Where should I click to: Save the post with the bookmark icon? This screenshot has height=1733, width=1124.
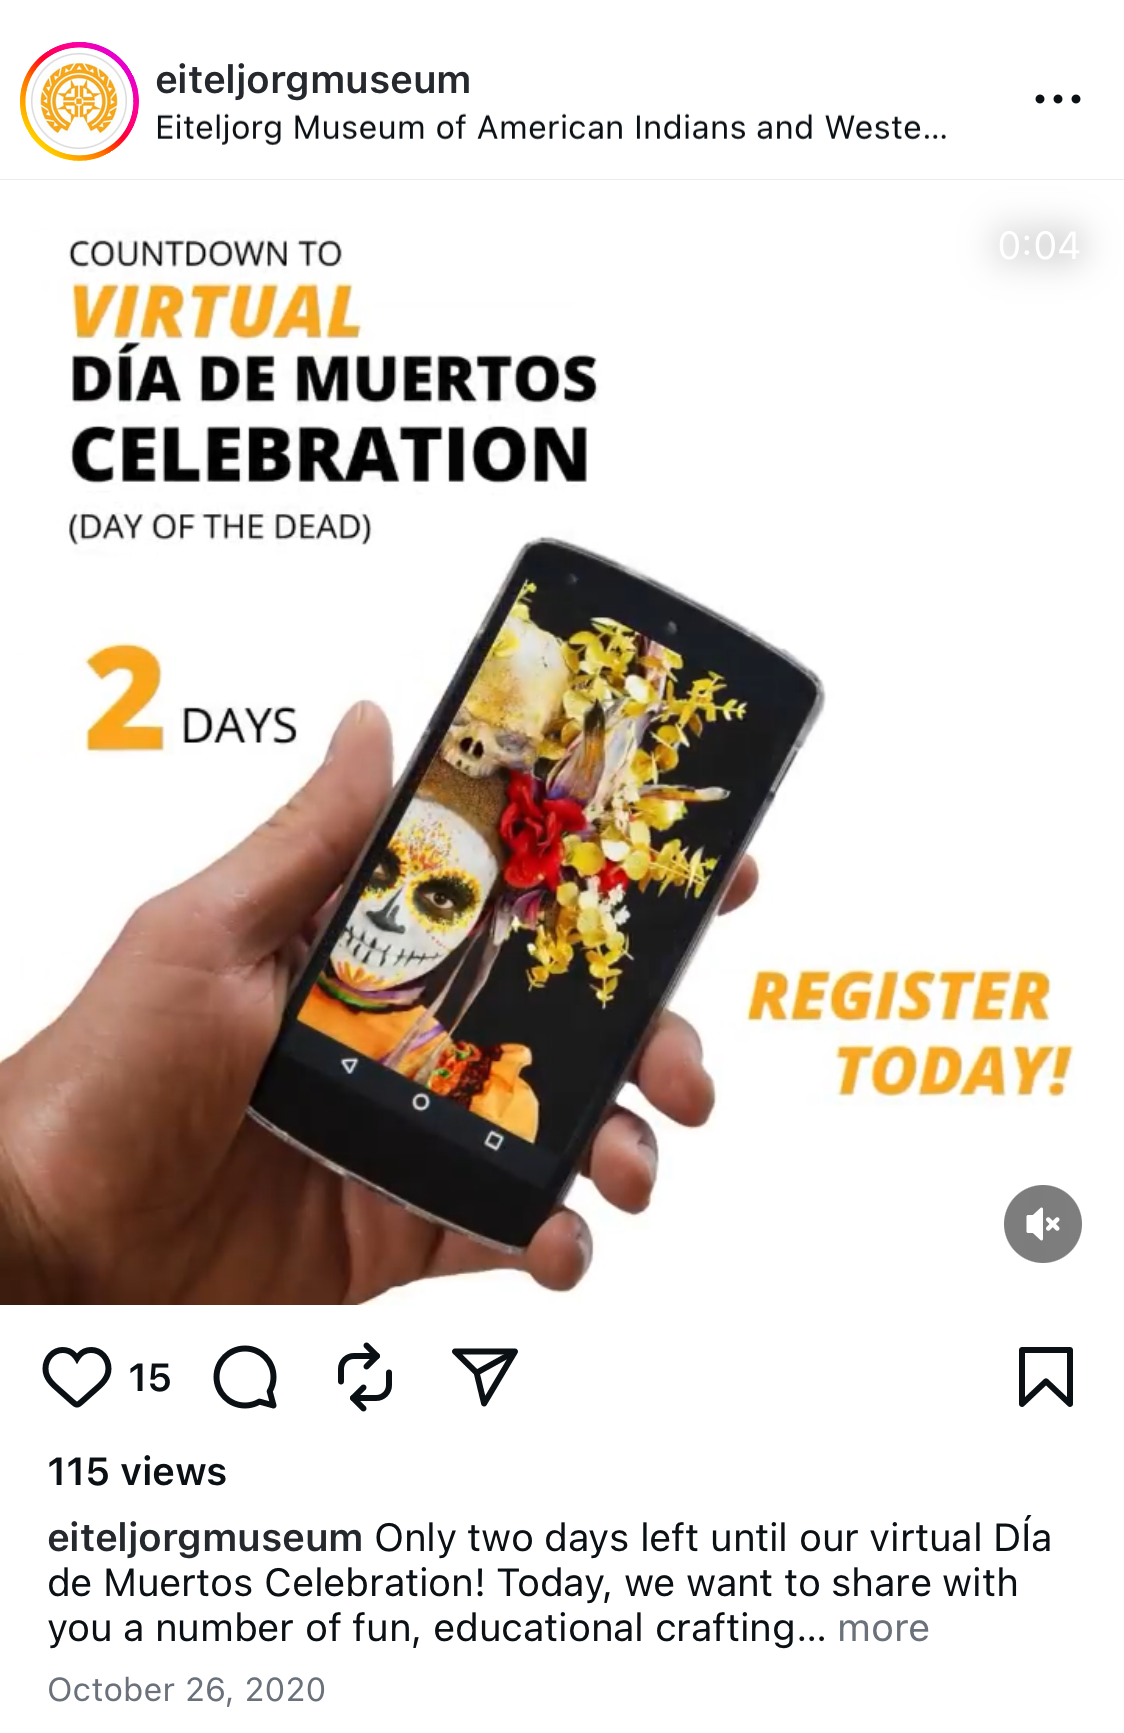click(1046, 1377)
